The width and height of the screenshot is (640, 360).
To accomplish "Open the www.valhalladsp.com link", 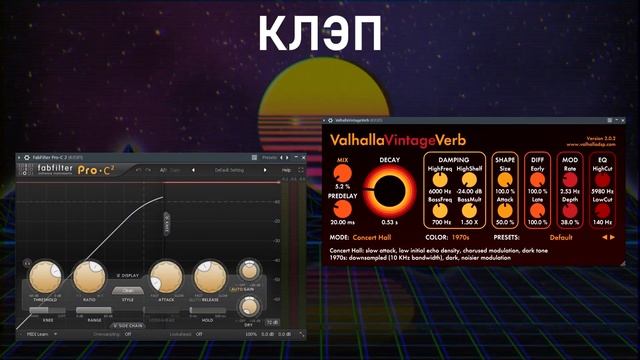I will pos(591,144).
